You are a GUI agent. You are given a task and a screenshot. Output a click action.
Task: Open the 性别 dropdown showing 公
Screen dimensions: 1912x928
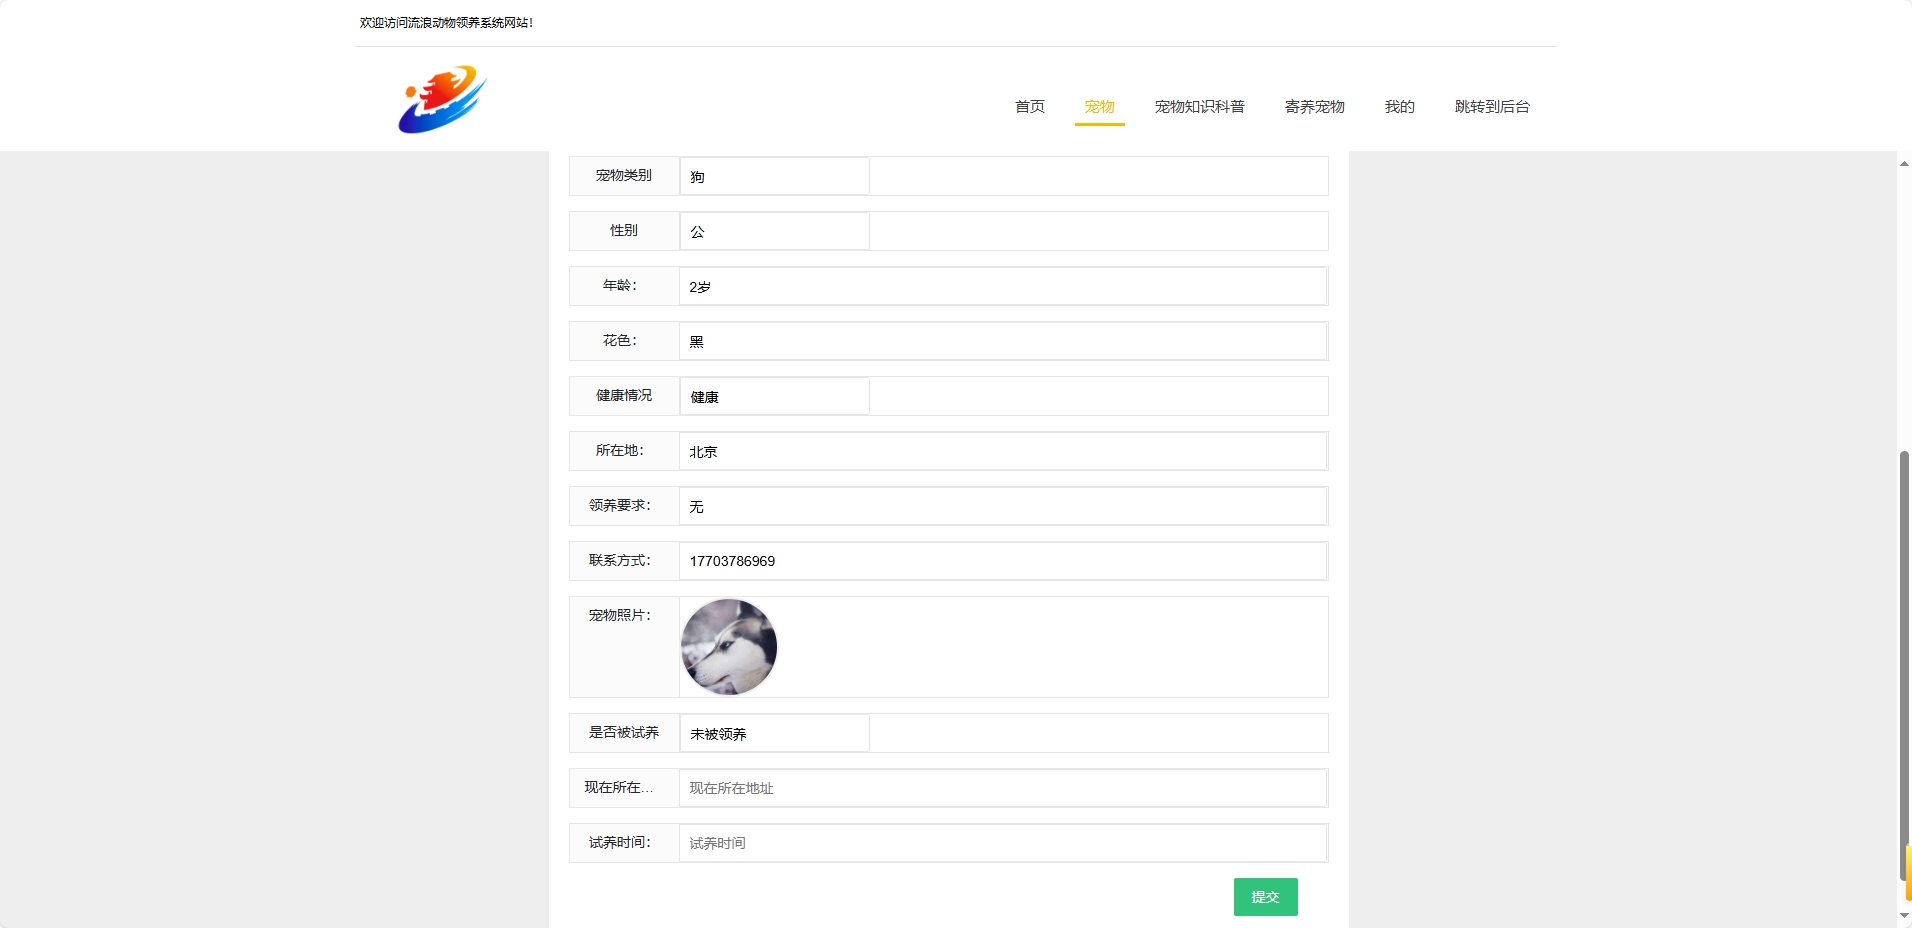point(775,231)
